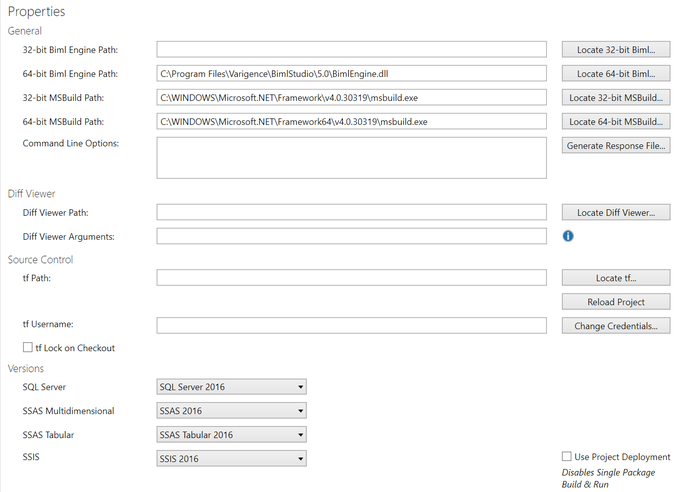Viewport: 678px width, 492px height.
Task: Click the Locate tf button
Action: pos(616,278)
